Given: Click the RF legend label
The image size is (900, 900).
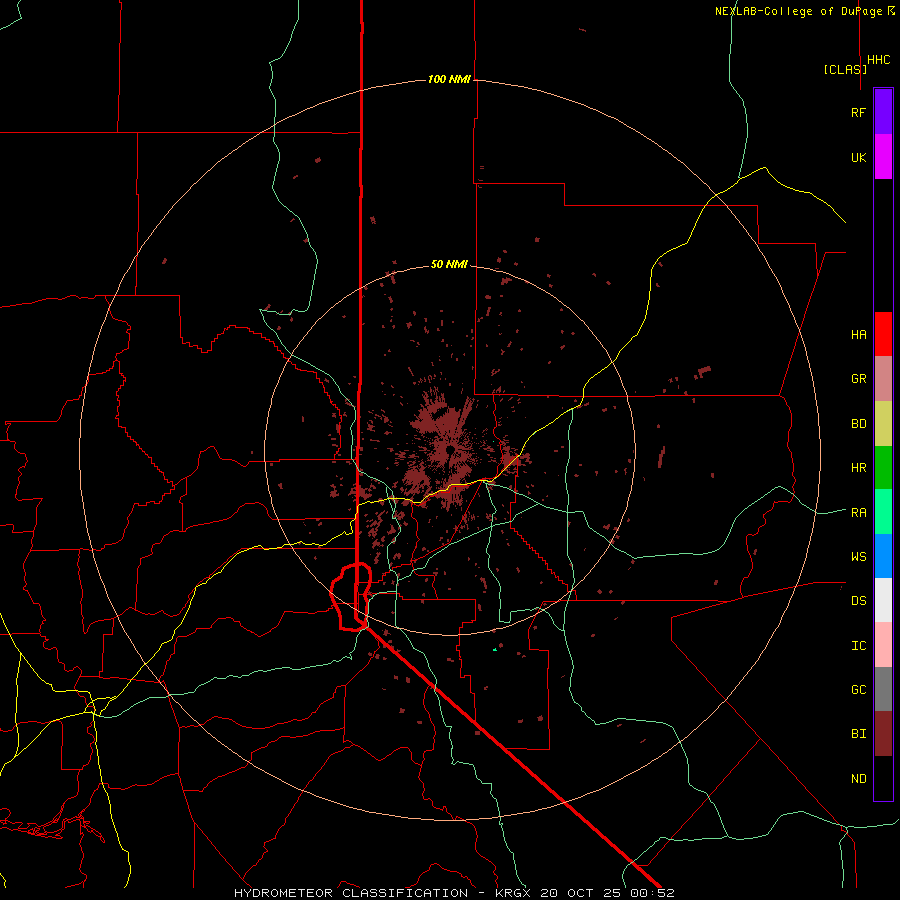Looking at the screenshot, I should pyautogui.click(x=858, y=112).
